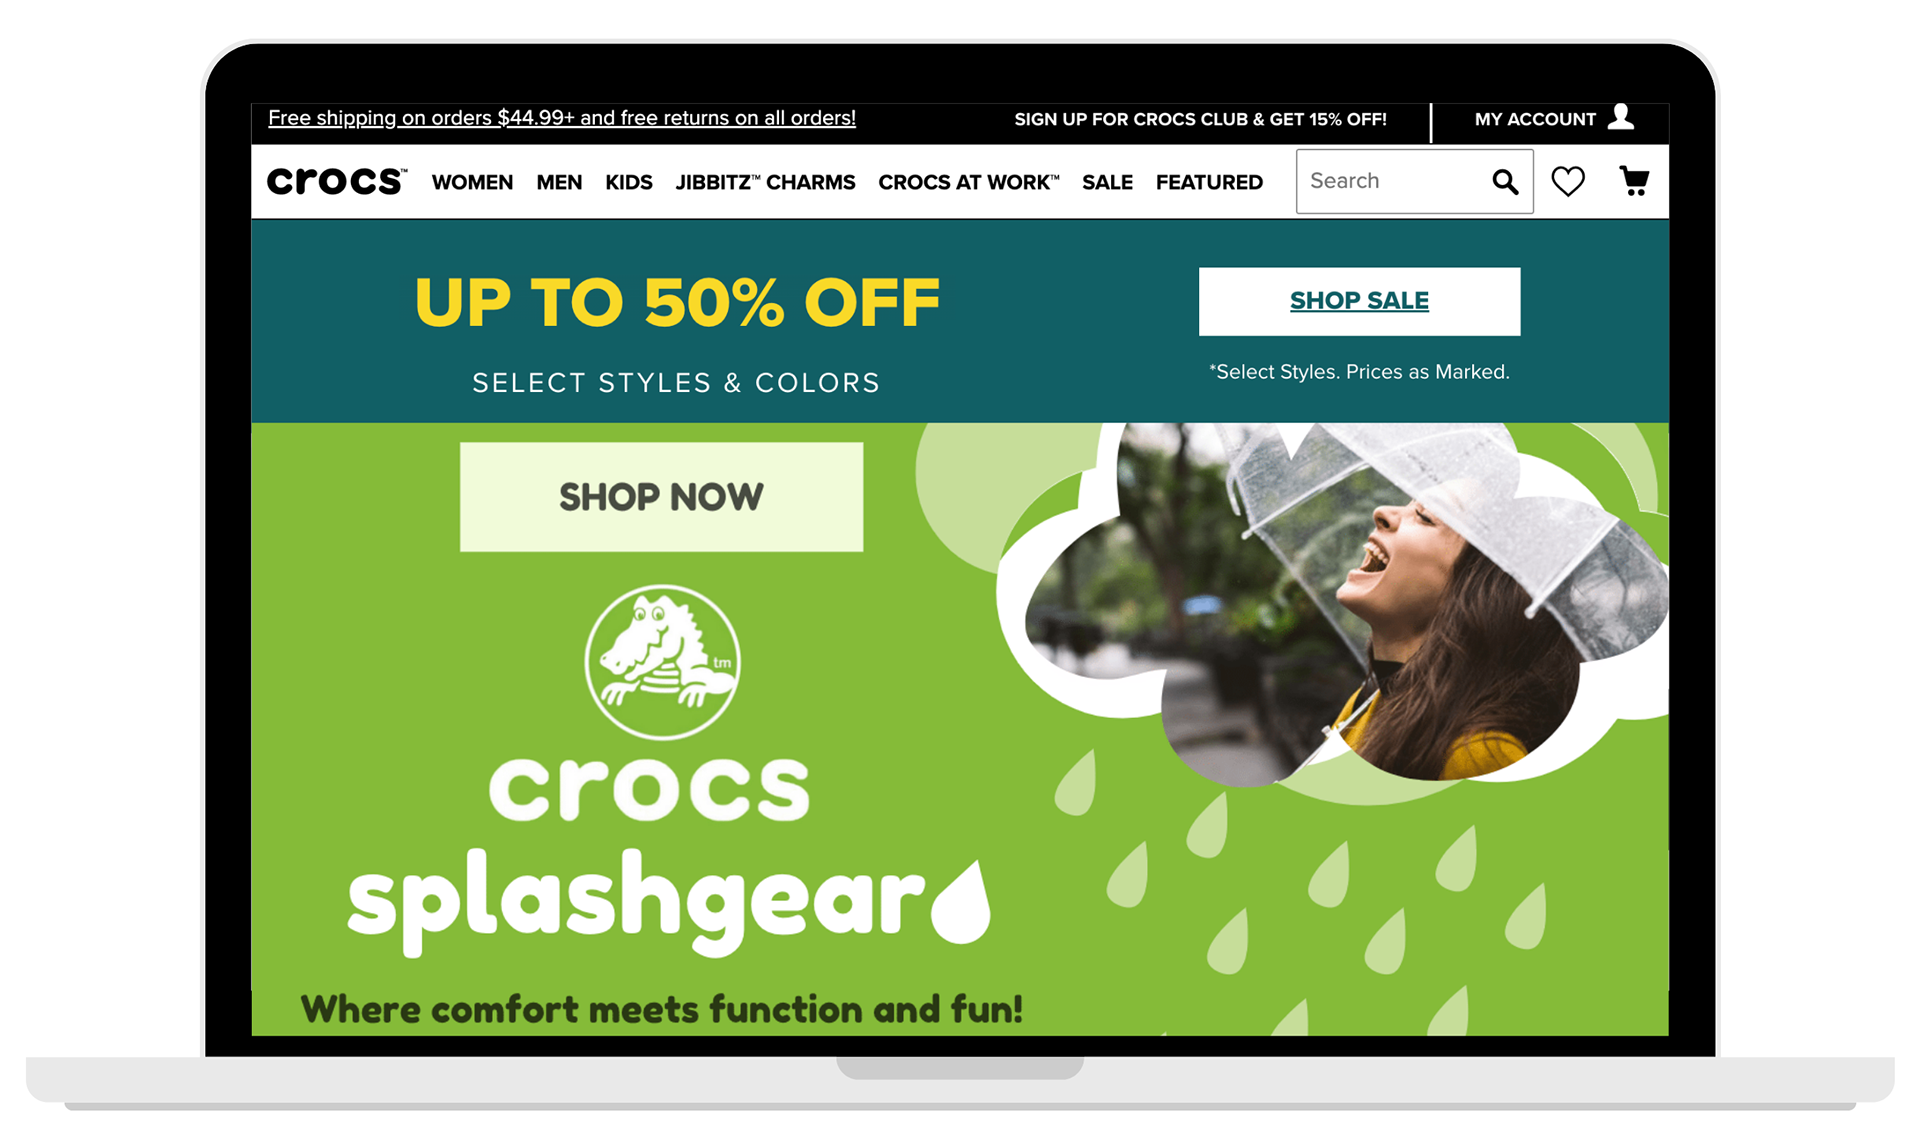Open the shopping cart icon
Screen dimensions: 1920x1146
click(1634, 181)
